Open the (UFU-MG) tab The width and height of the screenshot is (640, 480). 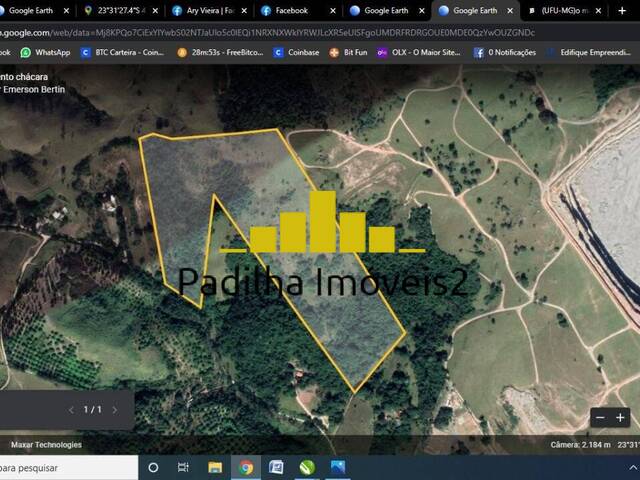(564, 11)
